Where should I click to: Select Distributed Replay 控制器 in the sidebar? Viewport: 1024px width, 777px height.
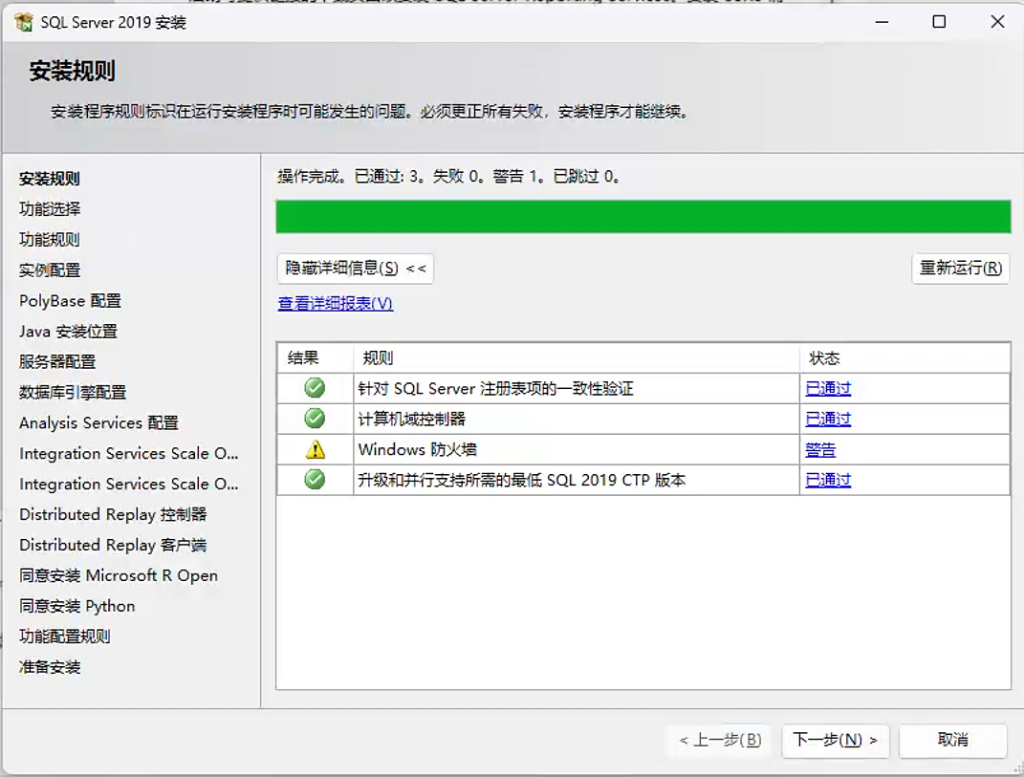(113, 515)
